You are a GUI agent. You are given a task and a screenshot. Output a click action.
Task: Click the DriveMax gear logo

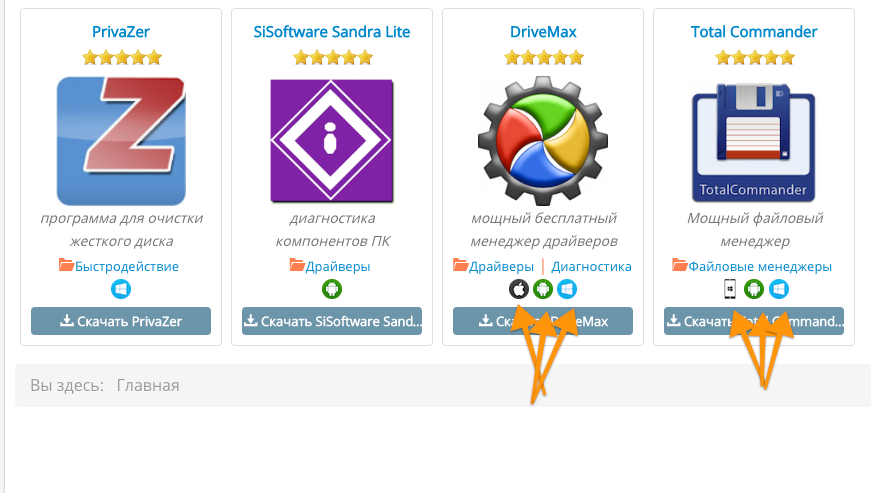point(543,140)
